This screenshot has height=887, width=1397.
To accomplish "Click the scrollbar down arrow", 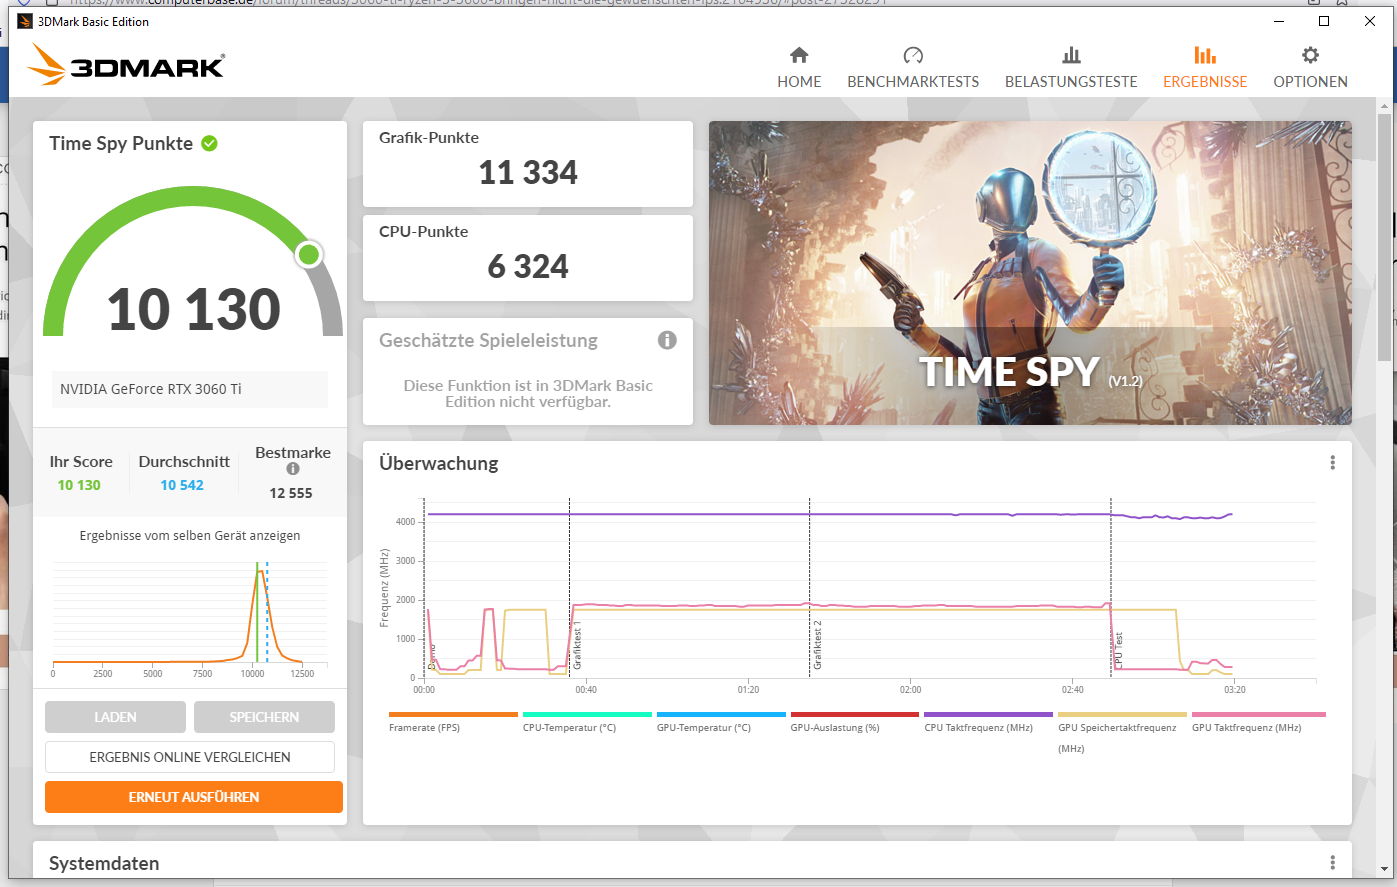I will [1385, 869].
